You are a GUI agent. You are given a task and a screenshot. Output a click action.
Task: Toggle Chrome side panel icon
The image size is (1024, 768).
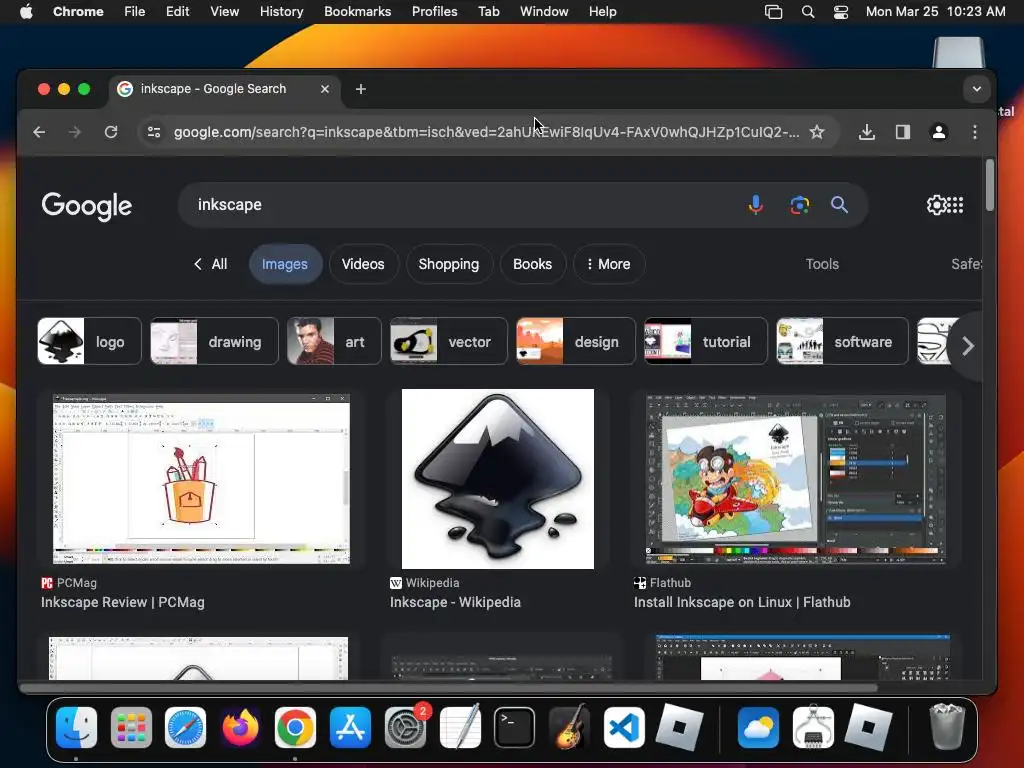coord(903,132)
